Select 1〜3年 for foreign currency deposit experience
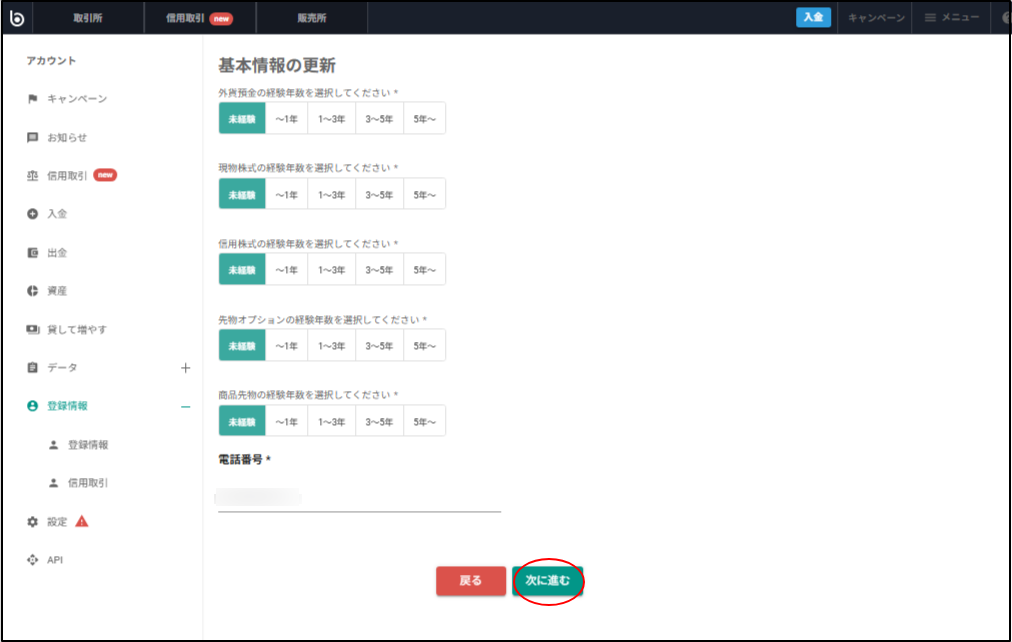This screenshot has width=1012, height=642. coord(332,119)
